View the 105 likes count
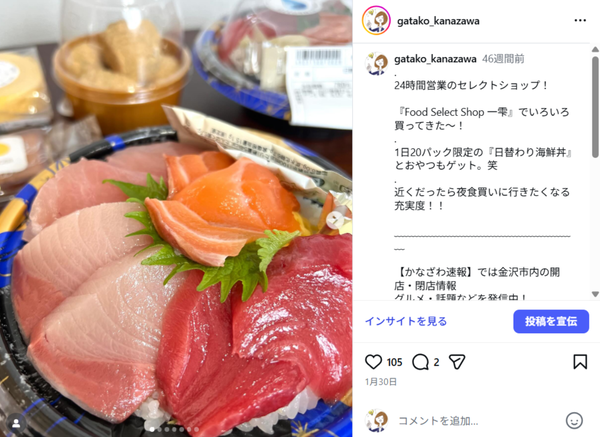Image resolution: width=600 pixels, height=437 pixels. pos(394,362)
